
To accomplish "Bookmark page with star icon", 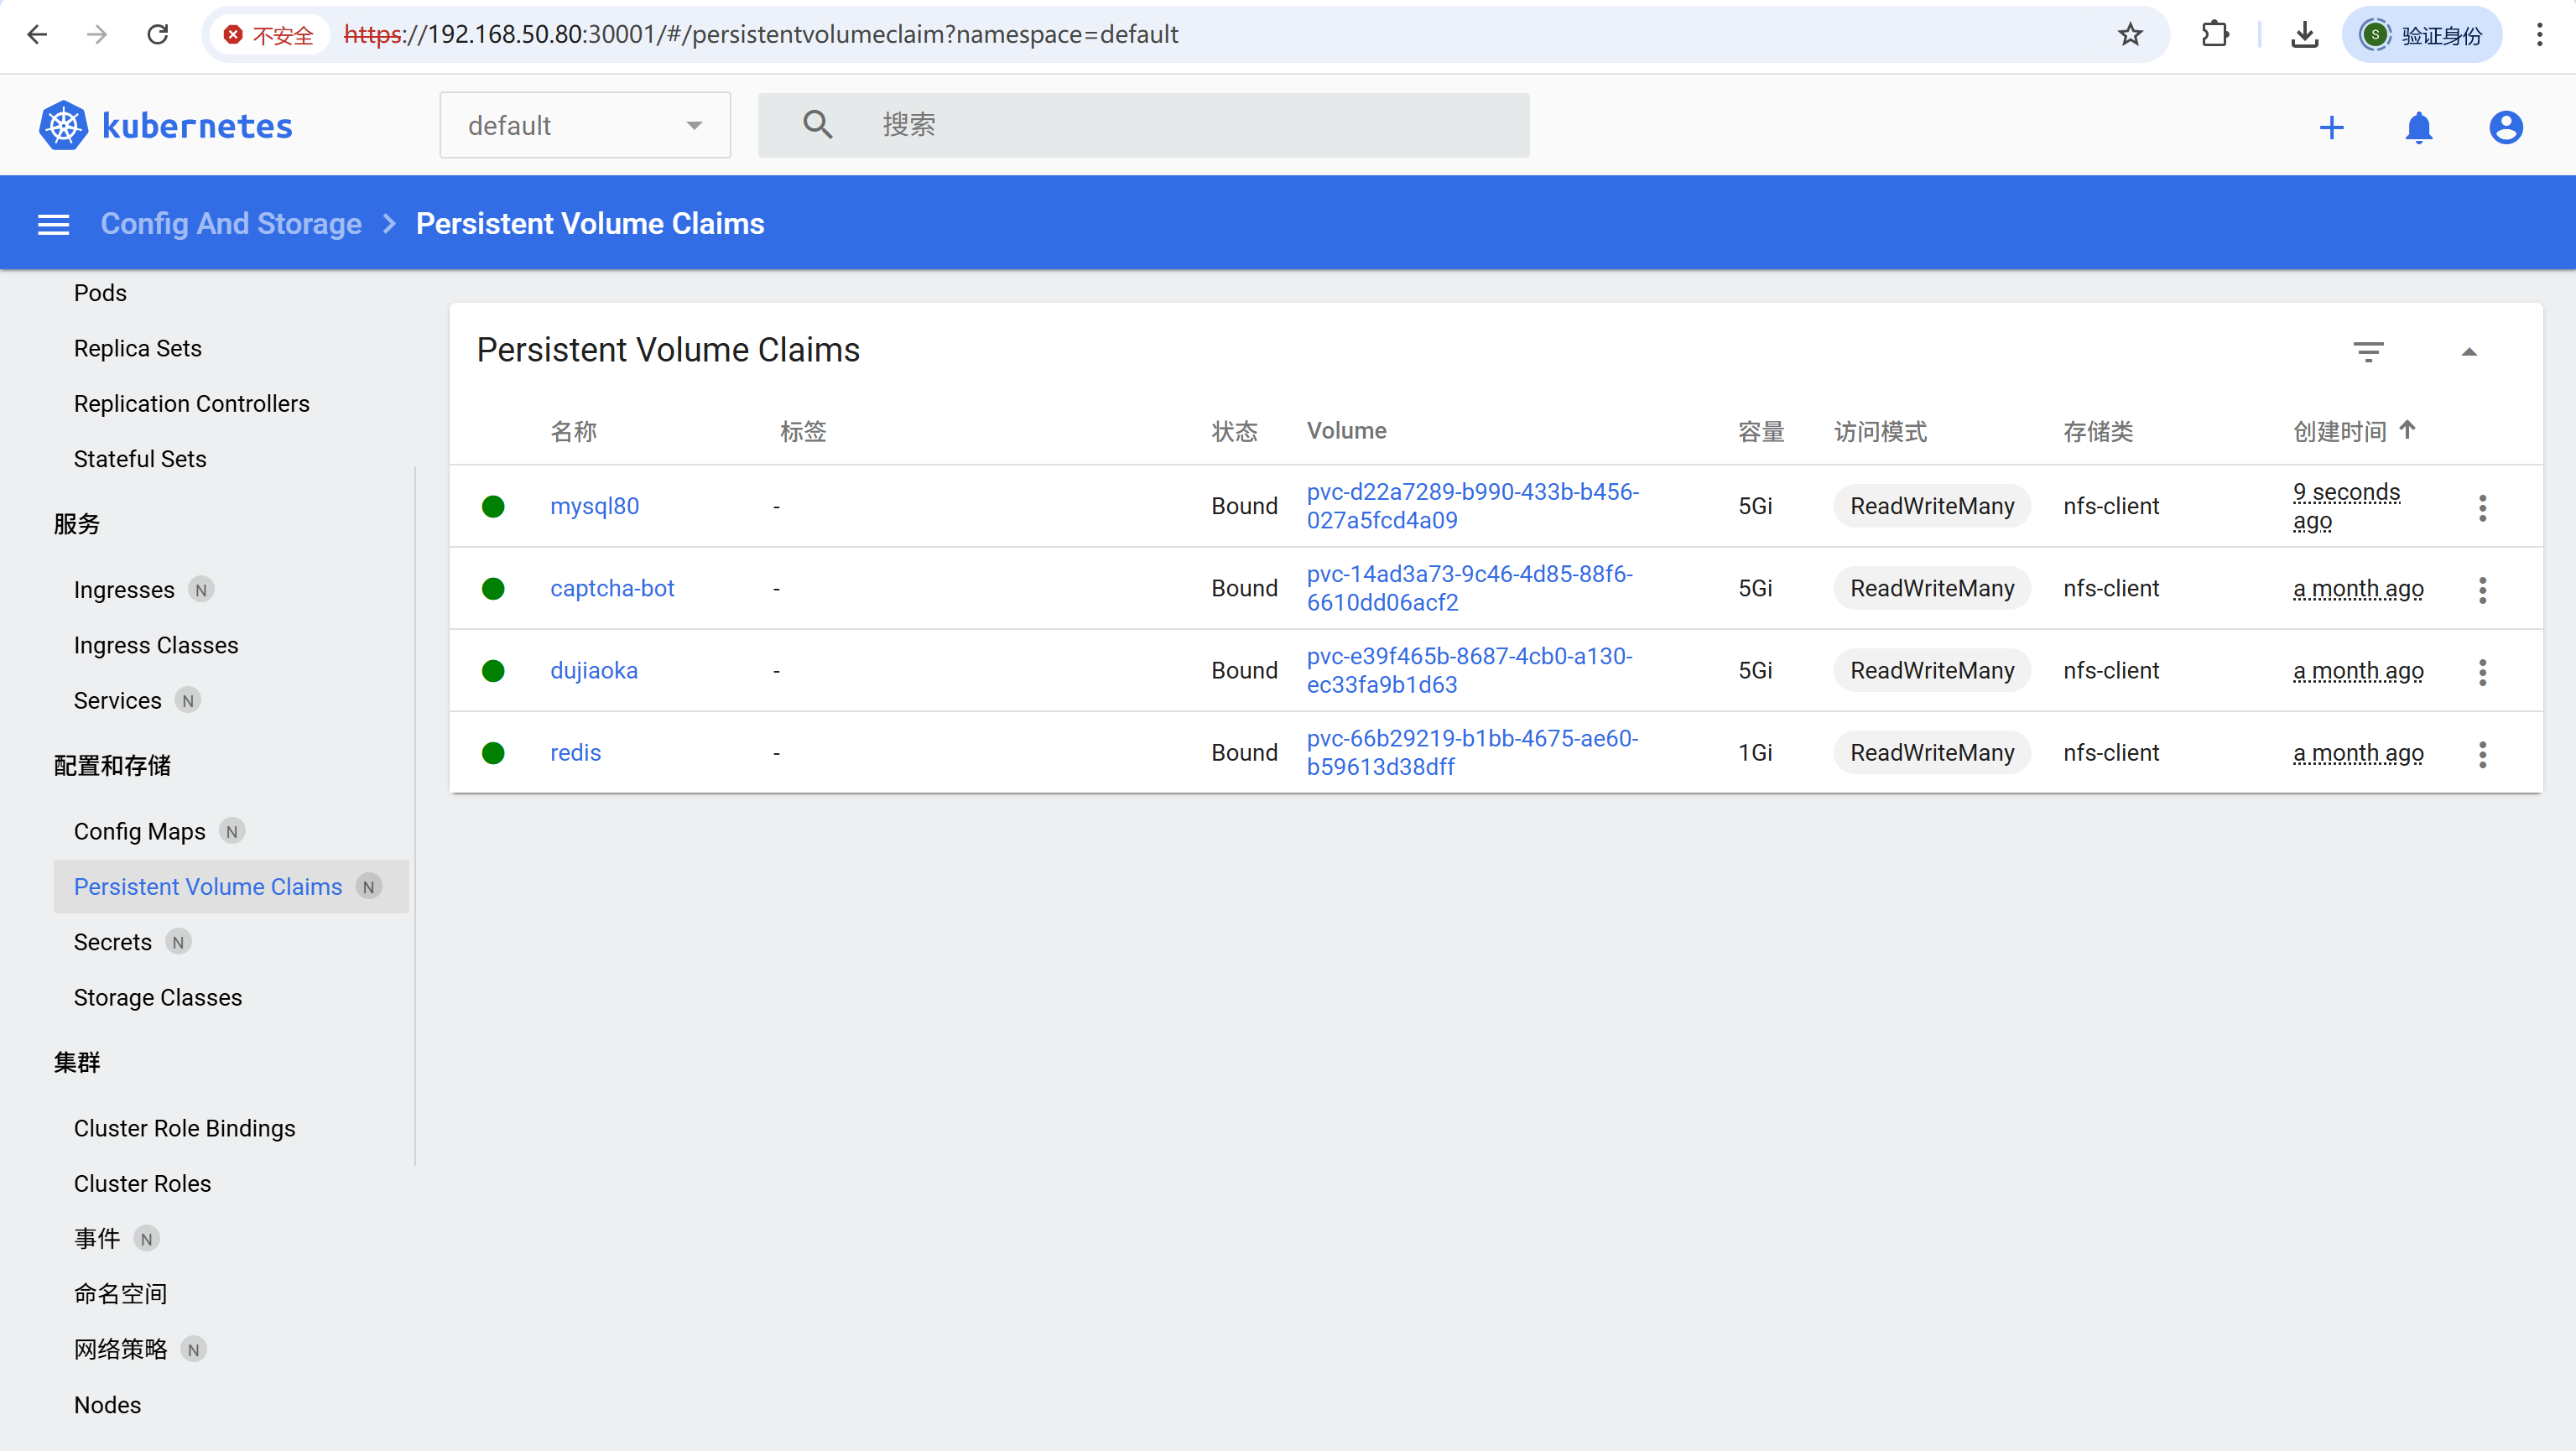I will pos(2130,35).
